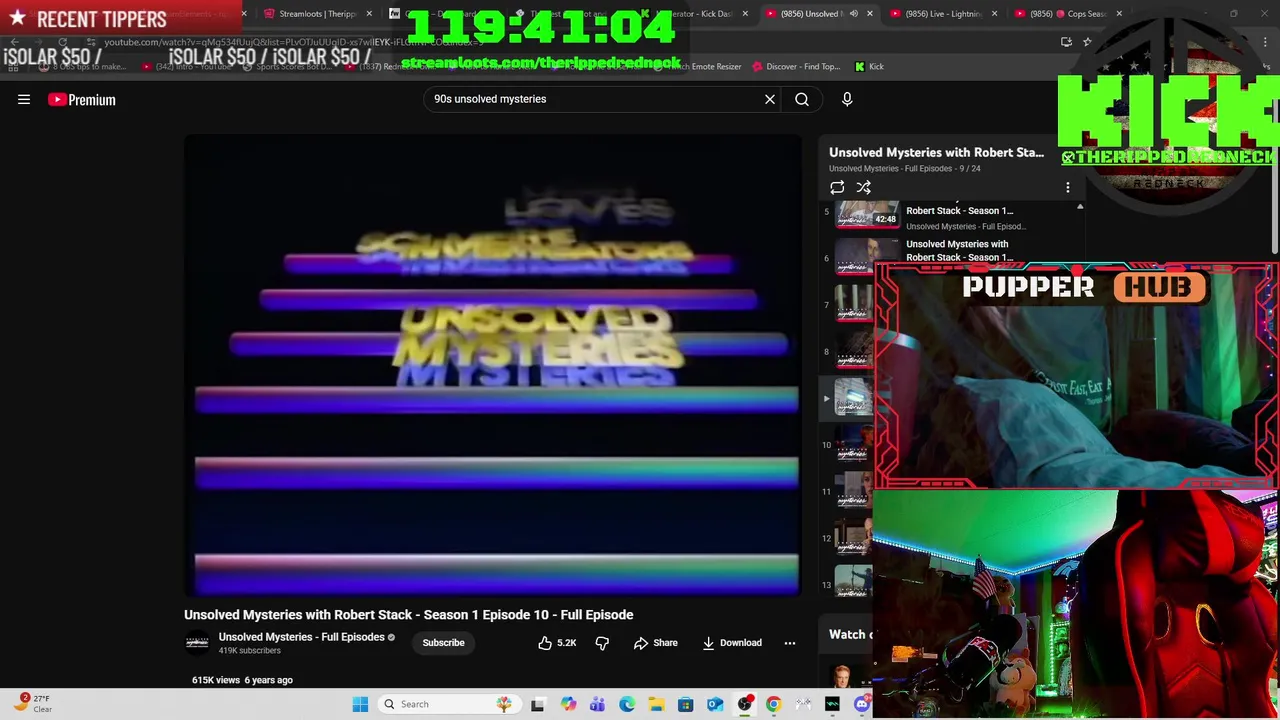Open the YouTube guide hamburger menu
The width and height of the screenshot is (1280, 720).
[x=24, y=99]
